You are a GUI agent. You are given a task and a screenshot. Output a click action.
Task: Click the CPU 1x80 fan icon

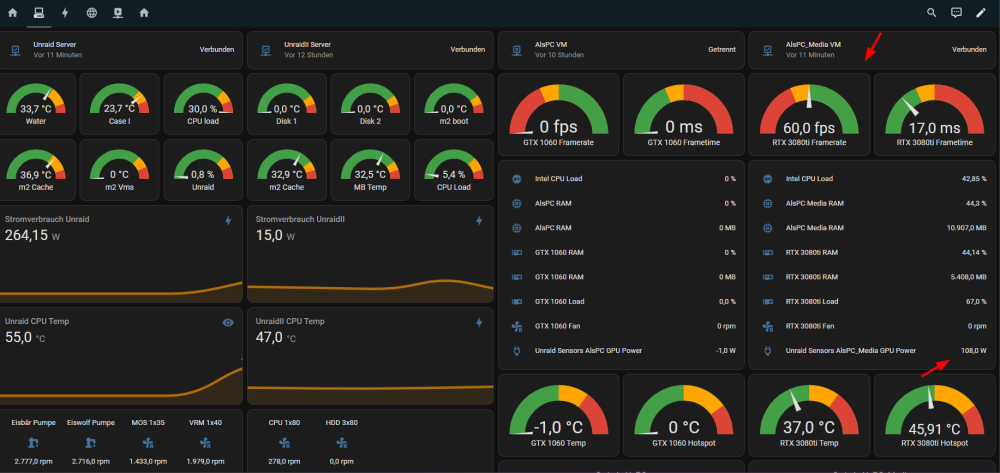284,442
